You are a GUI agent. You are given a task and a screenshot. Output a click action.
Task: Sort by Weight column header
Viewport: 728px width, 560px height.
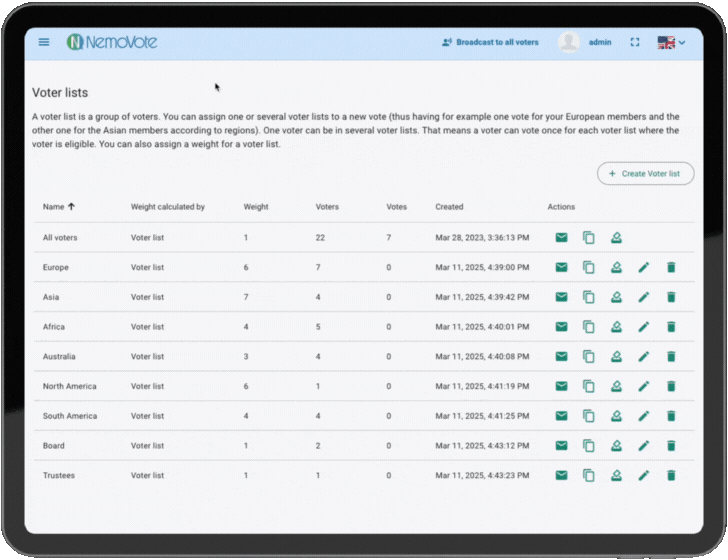pyautogui.click(x=256, y=207)
